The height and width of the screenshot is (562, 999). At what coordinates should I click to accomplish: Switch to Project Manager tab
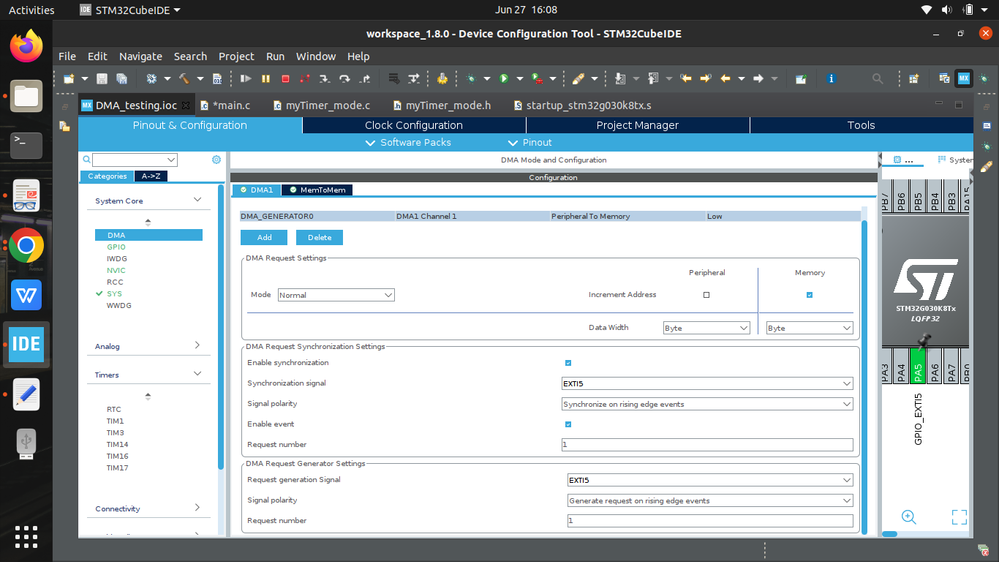(x=638, y=126)
